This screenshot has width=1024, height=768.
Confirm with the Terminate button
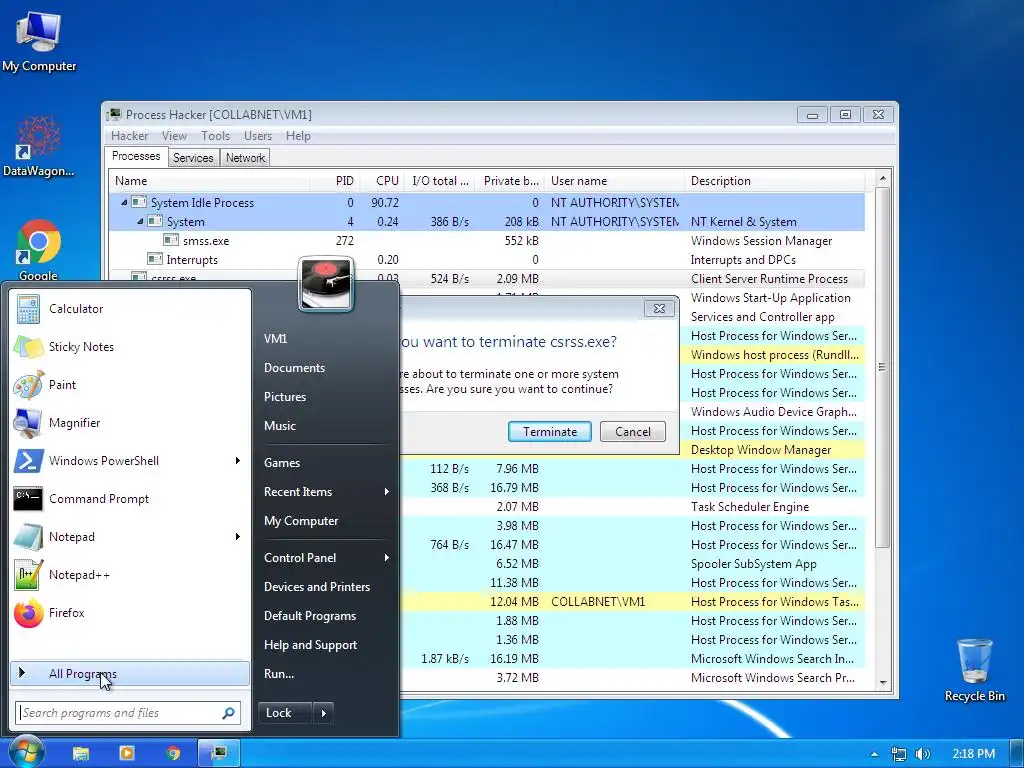[550, 432]
